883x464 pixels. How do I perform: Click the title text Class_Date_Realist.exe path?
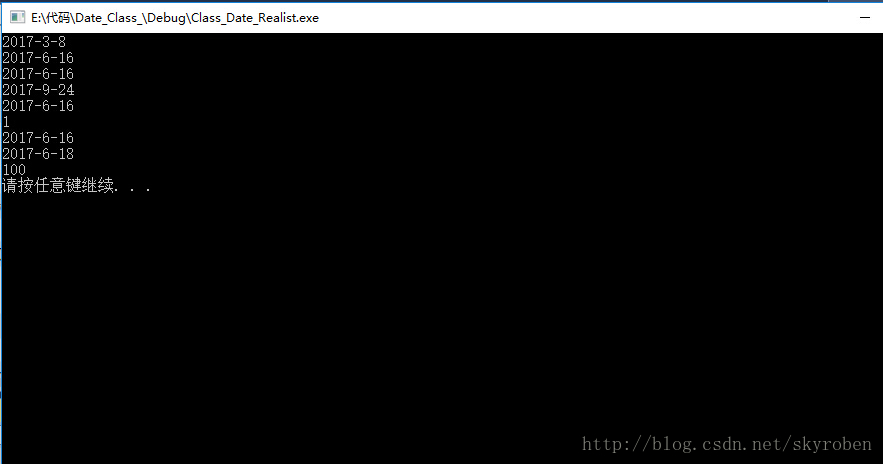(175, 18)
